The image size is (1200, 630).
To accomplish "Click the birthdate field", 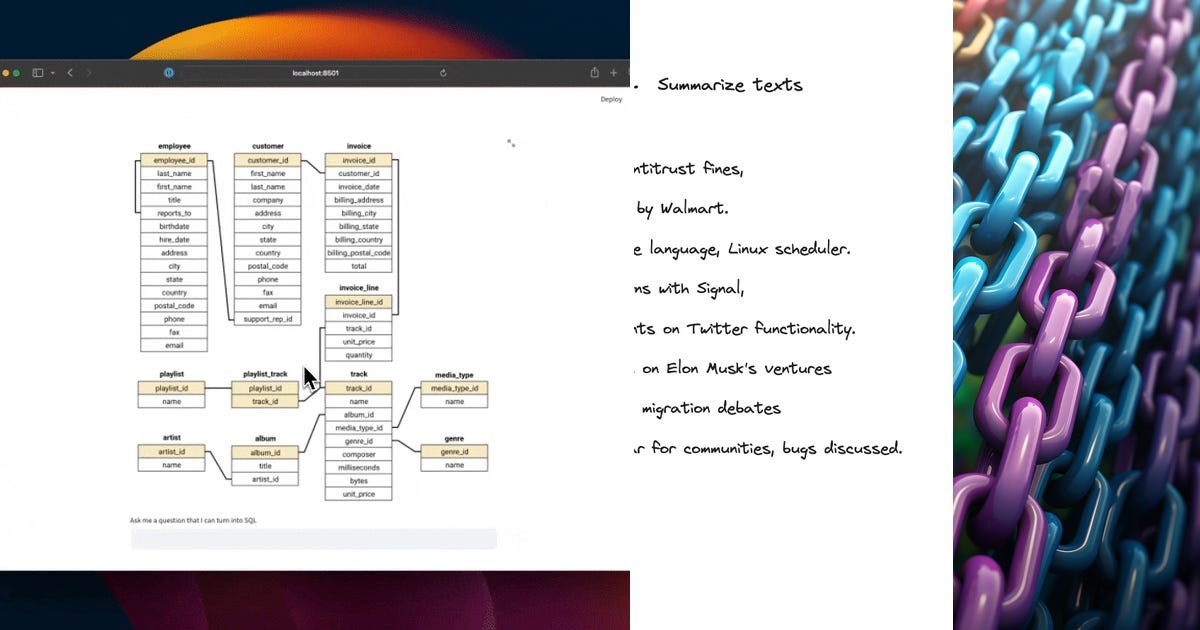I will 174,226.
